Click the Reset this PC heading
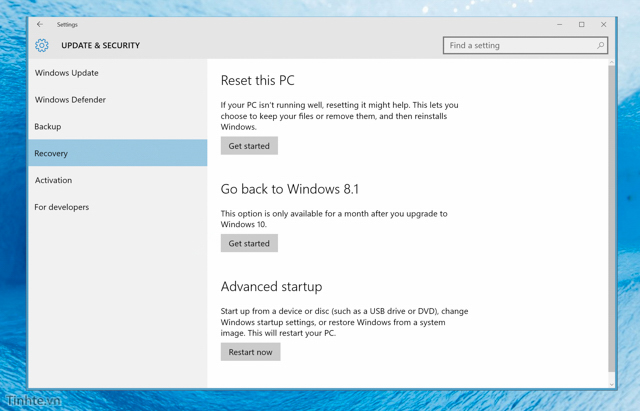The image size is (640, 411). click(x=258, y=80)
